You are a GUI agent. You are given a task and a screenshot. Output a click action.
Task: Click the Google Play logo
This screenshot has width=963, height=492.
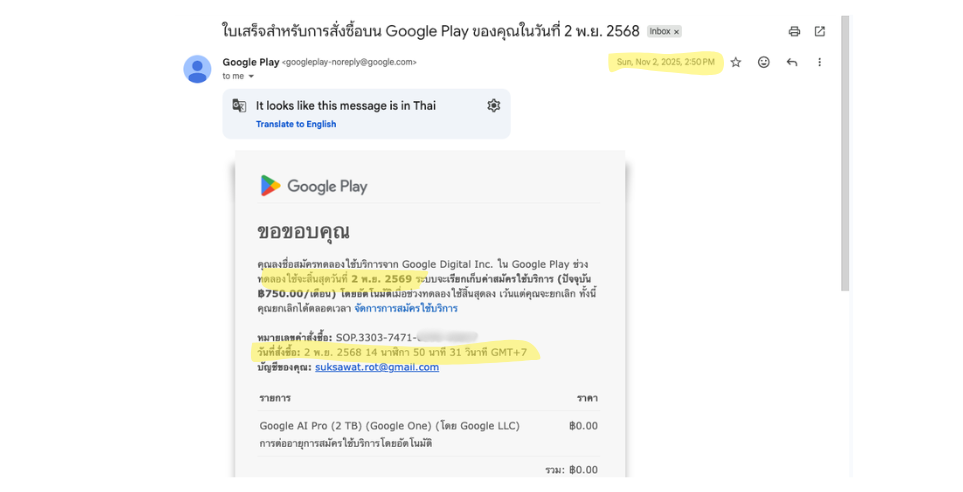pyautogui.click(x=314, y=185)
